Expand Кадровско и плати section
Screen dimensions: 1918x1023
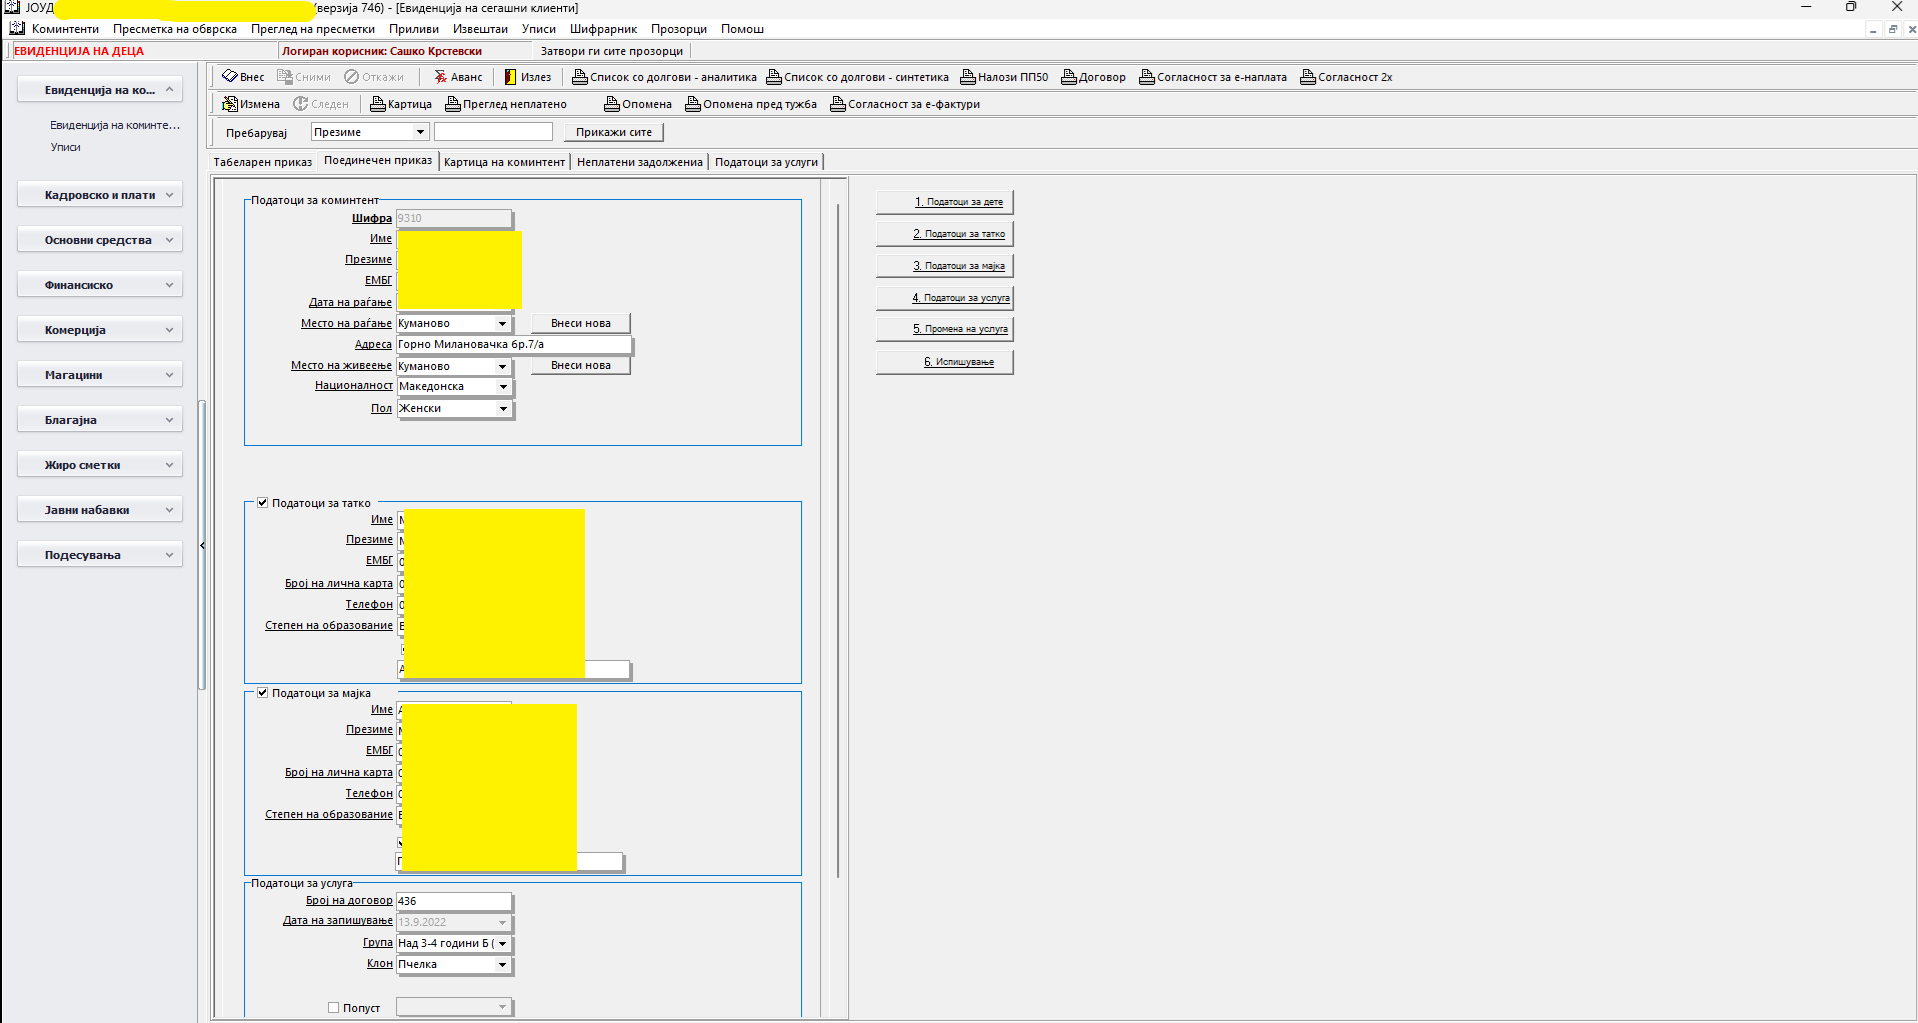click(x=100, y=195)
